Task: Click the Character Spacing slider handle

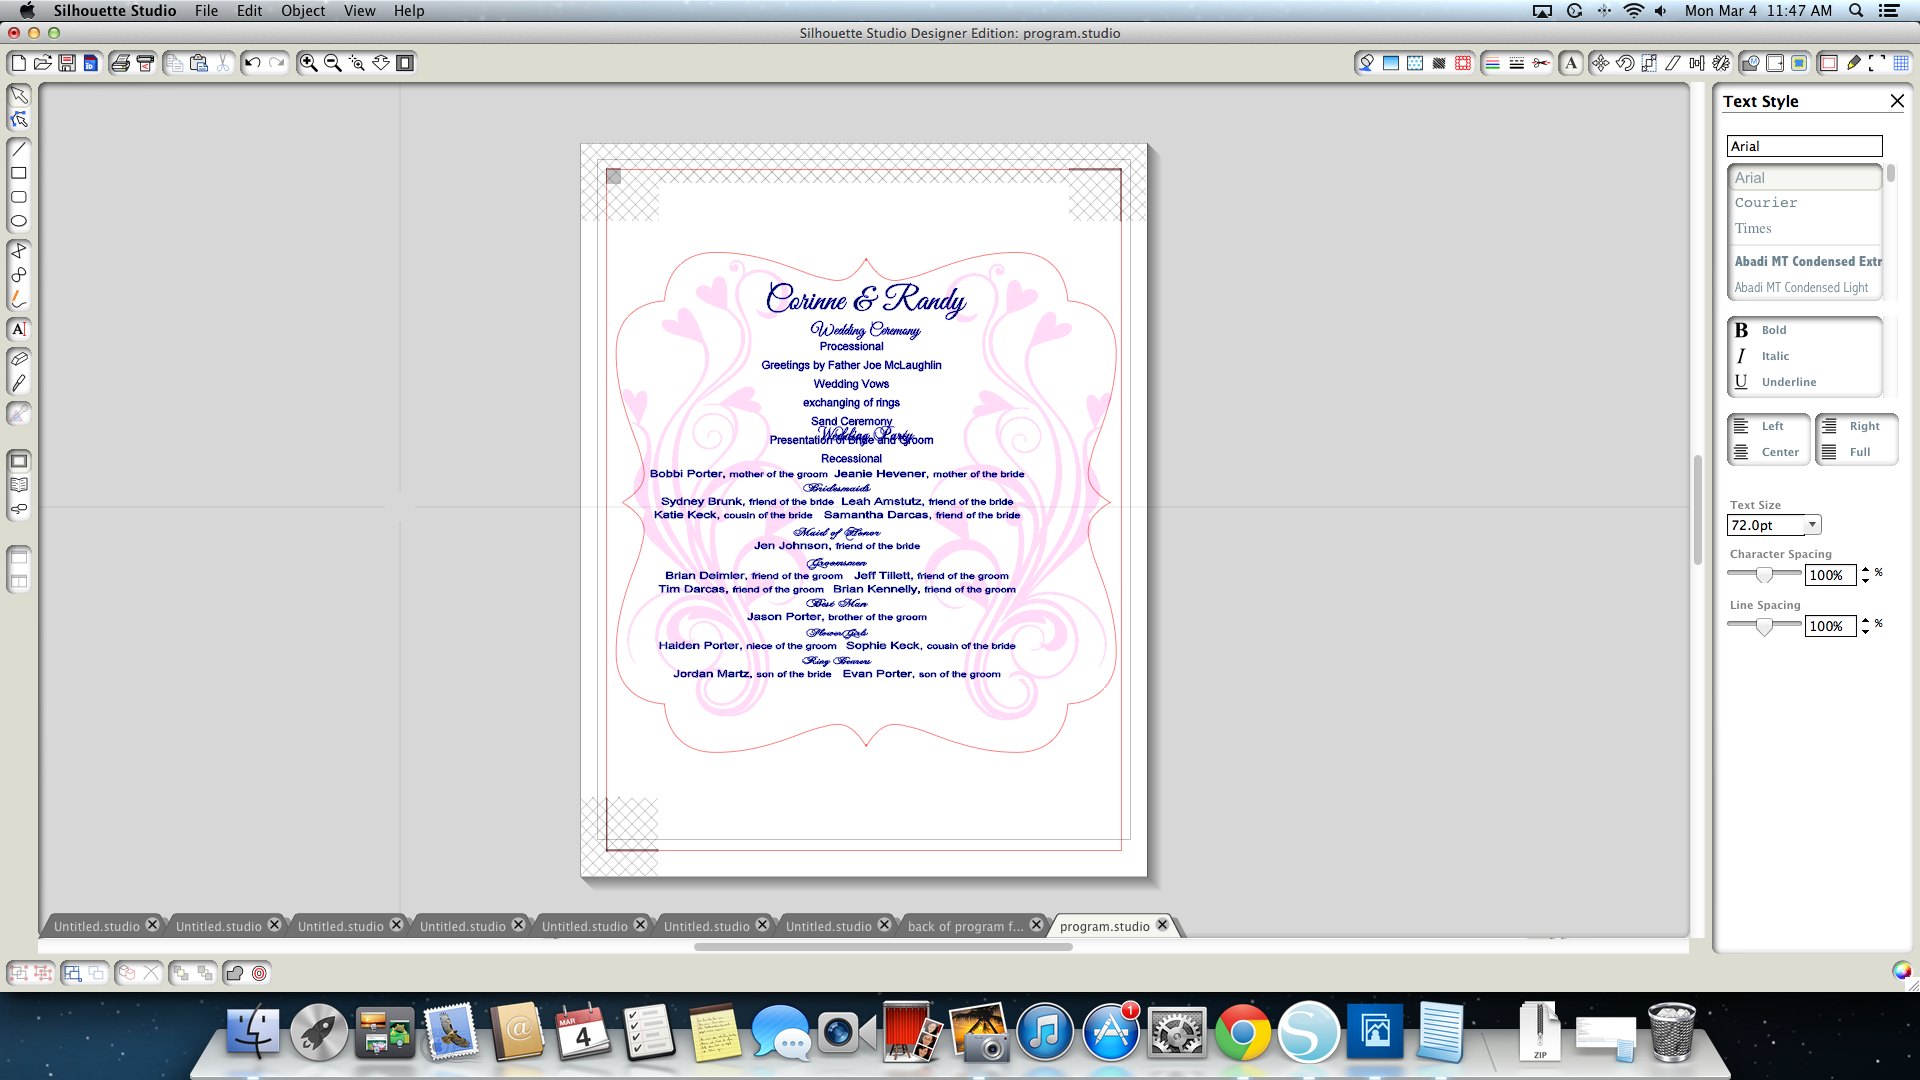Action: [1765, 574]
